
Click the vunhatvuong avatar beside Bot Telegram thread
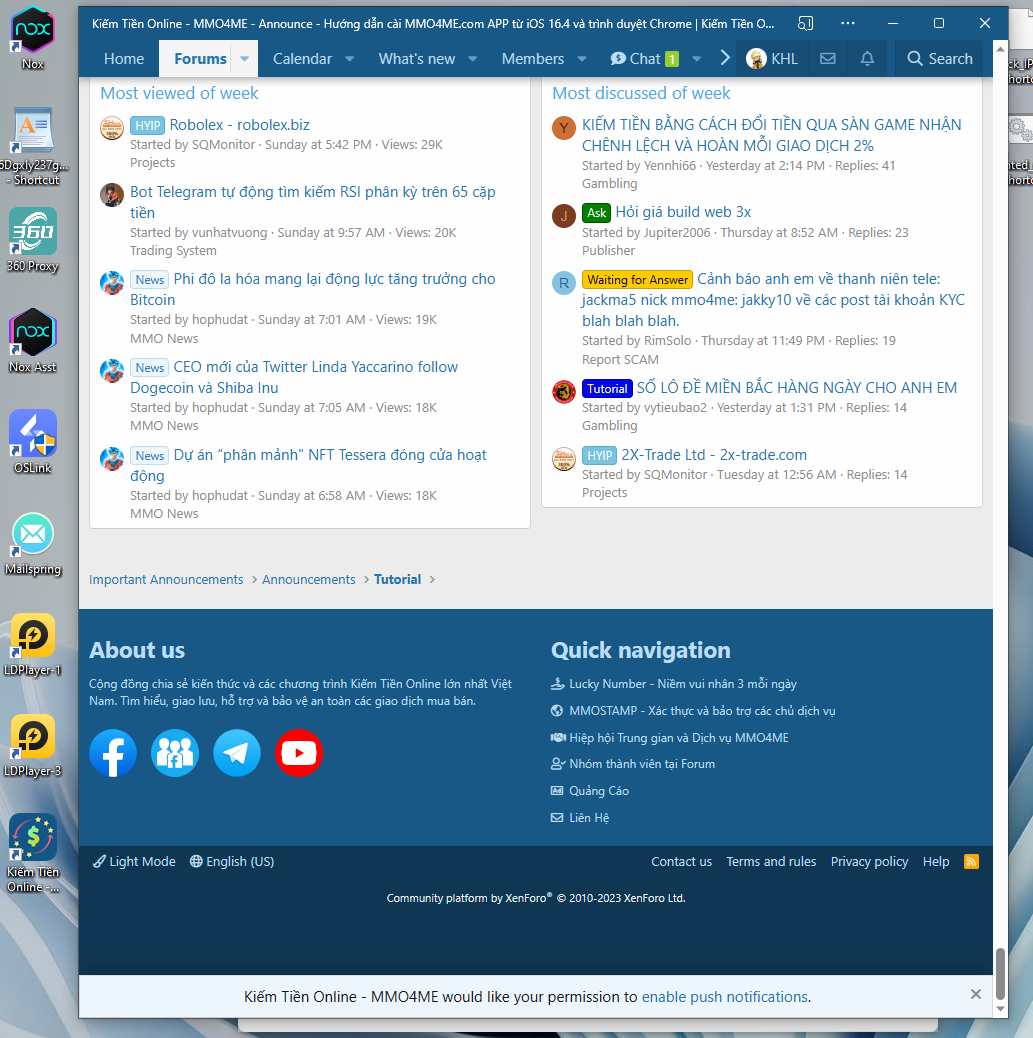click(x=112, y=195)
